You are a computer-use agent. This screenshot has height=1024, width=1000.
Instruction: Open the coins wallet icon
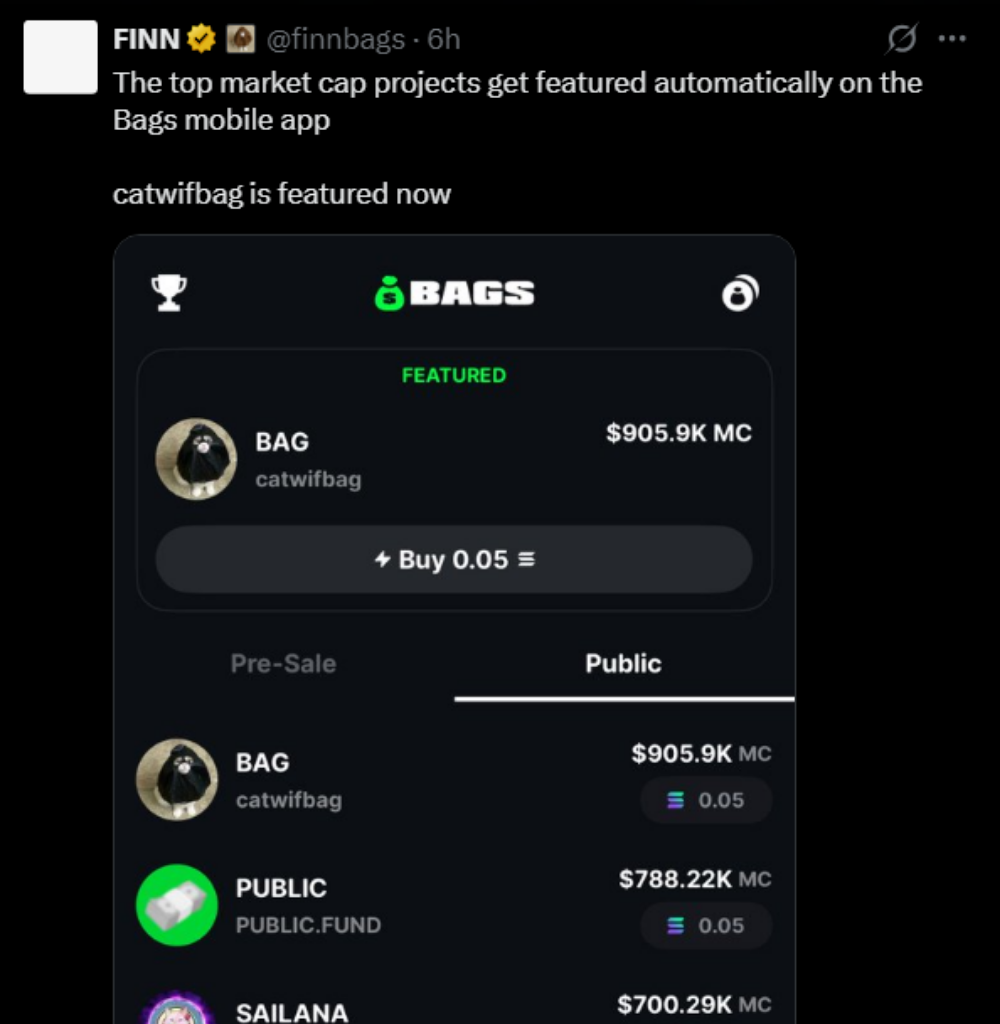741,293
